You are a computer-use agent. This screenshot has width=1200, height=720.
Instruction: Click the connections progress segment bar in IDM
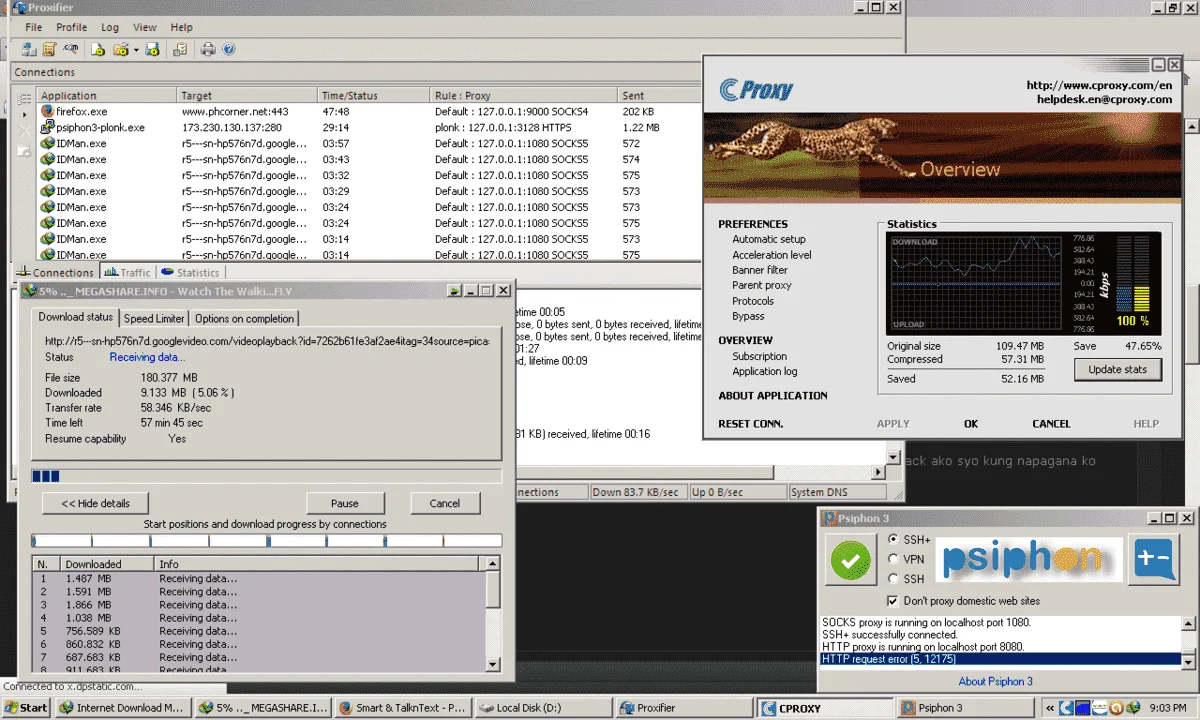point(267,541)
